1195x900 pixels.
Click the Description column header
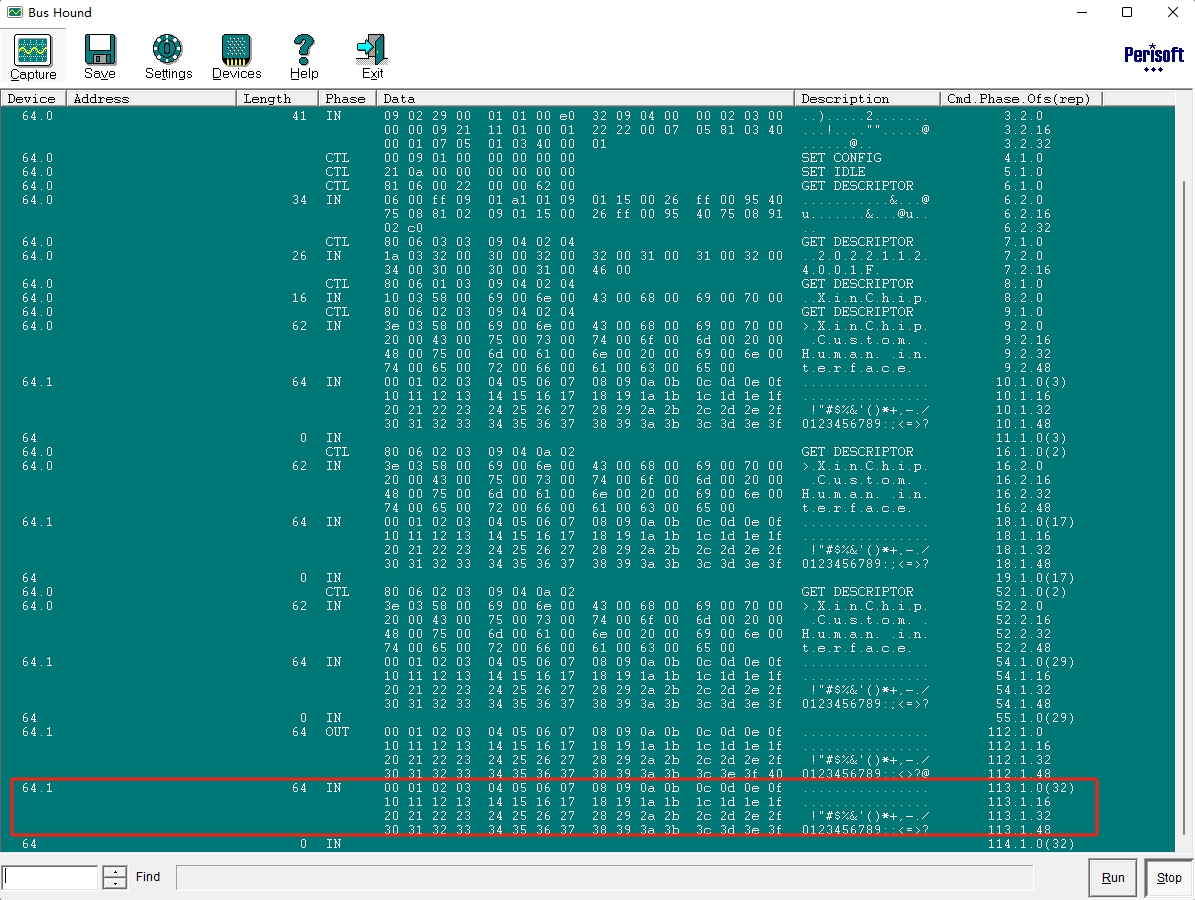[x=867, y=98]
